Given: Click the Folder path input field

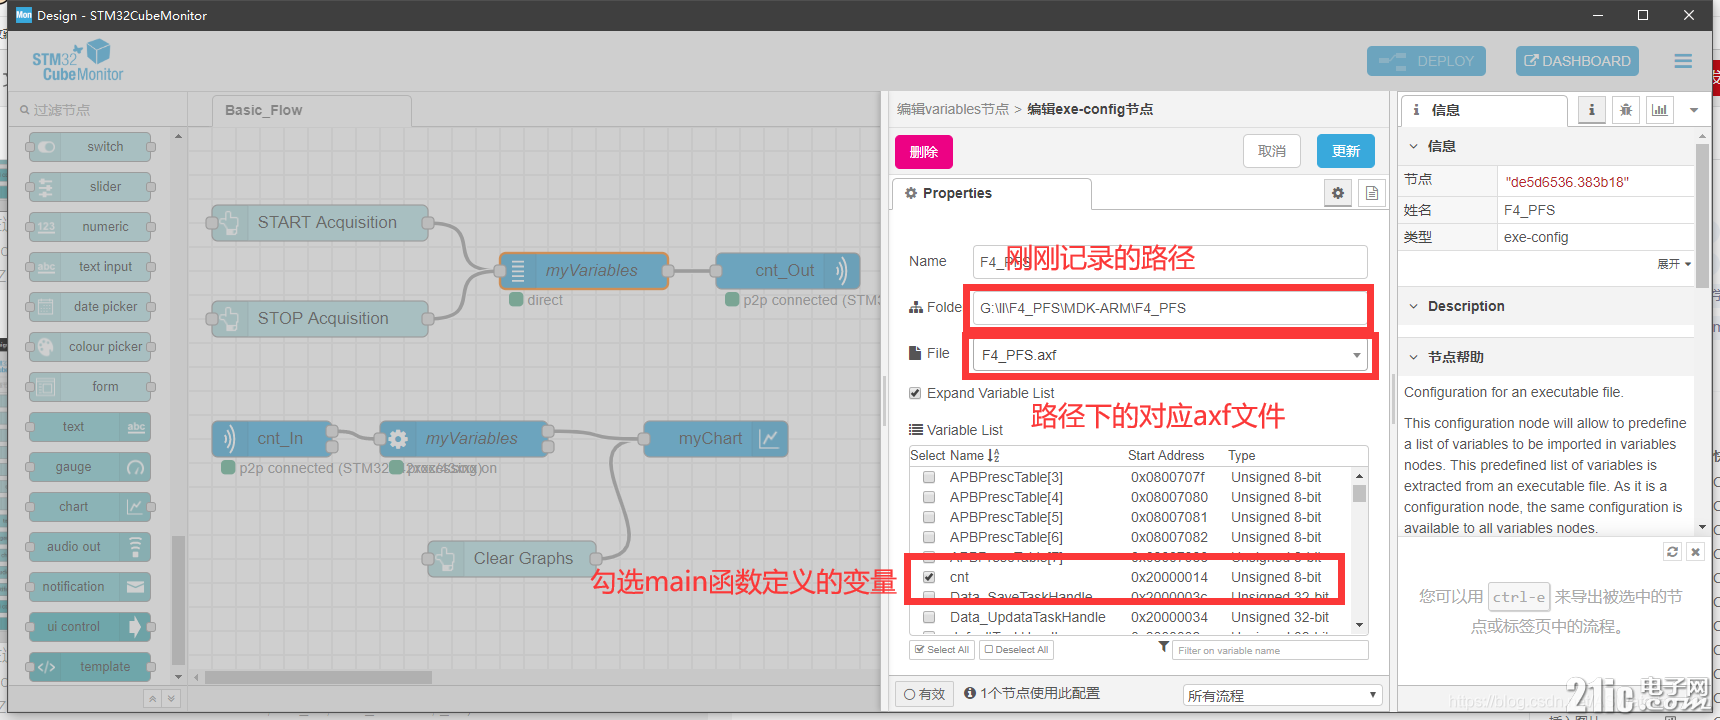Looking at the screenshot, I should [1170, 308].
